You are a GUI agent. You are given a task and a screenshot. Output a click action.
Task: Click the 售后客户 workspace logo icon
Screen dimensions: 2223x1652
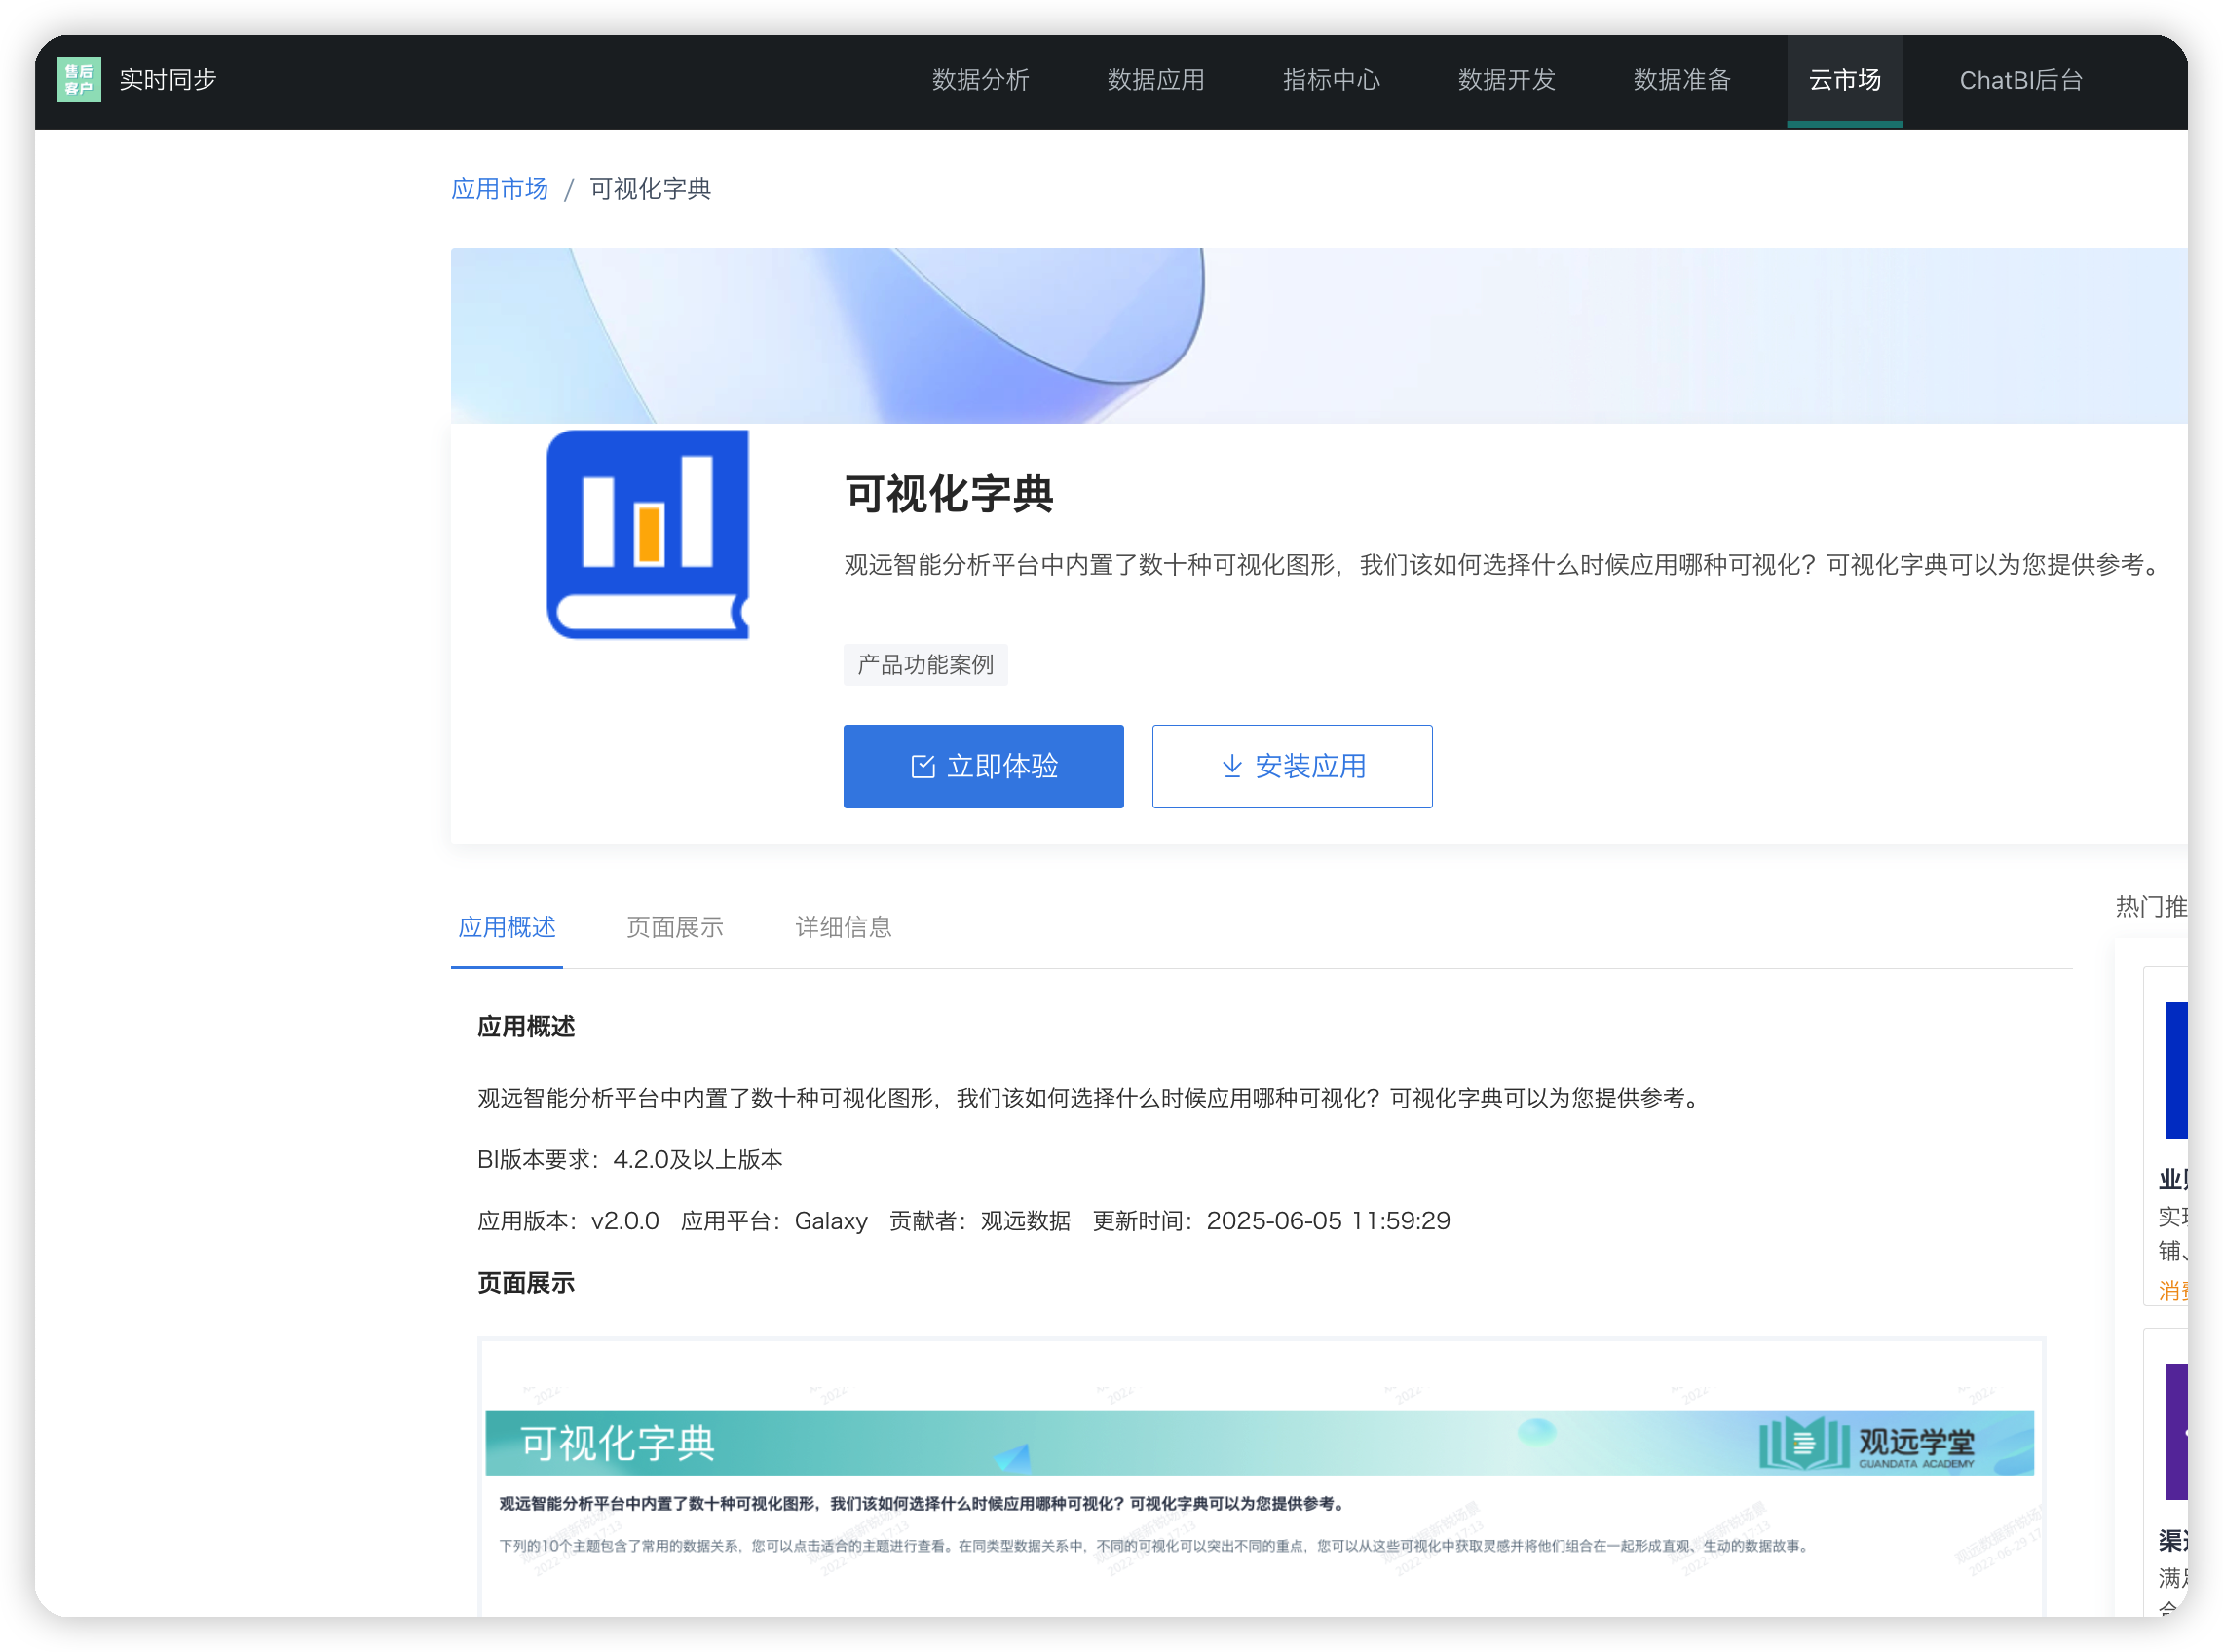pos(78,80)
